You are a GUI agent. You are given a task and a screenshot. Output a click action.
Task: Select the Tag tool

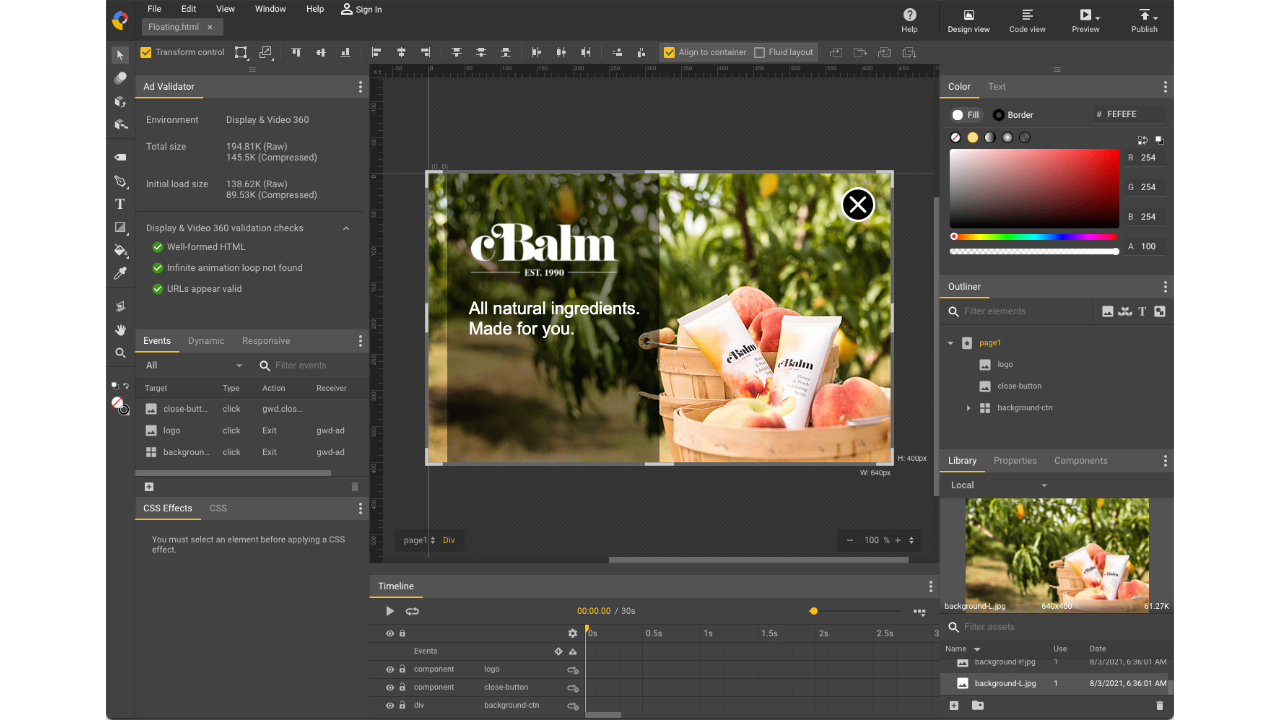(x=120, y=157)
